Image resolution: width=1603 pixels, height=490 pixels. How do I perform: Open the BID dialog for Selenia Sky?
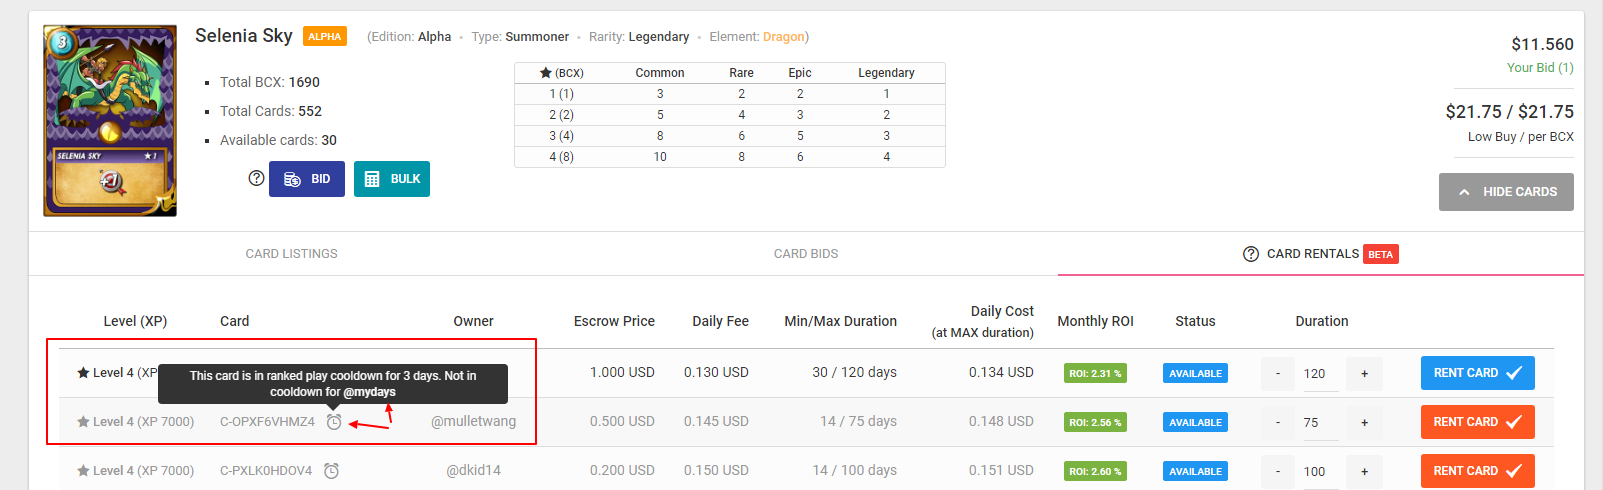[307, 179]
